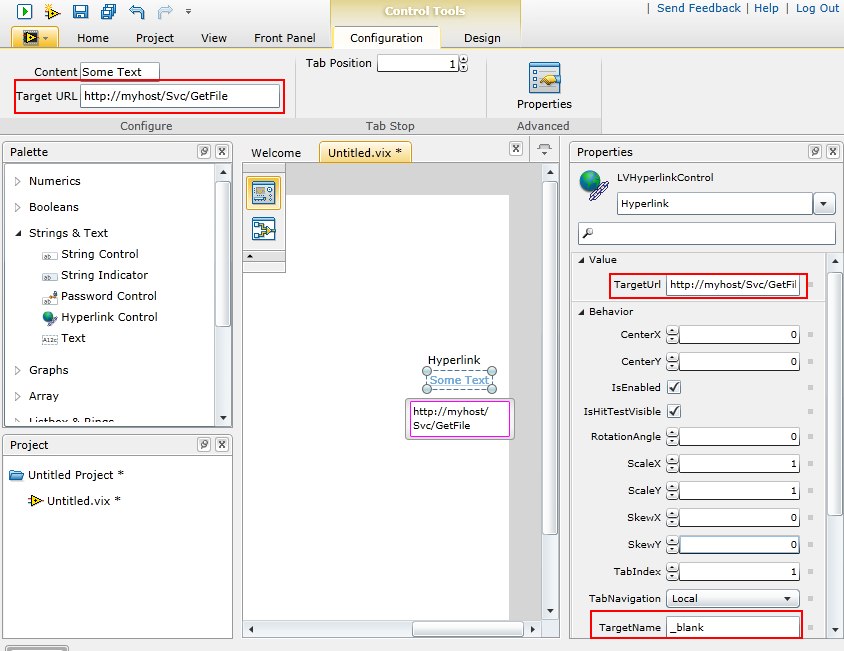Collapse the Behavior property section
Viewport: 844px width, 651px height.
pos(581,312)
